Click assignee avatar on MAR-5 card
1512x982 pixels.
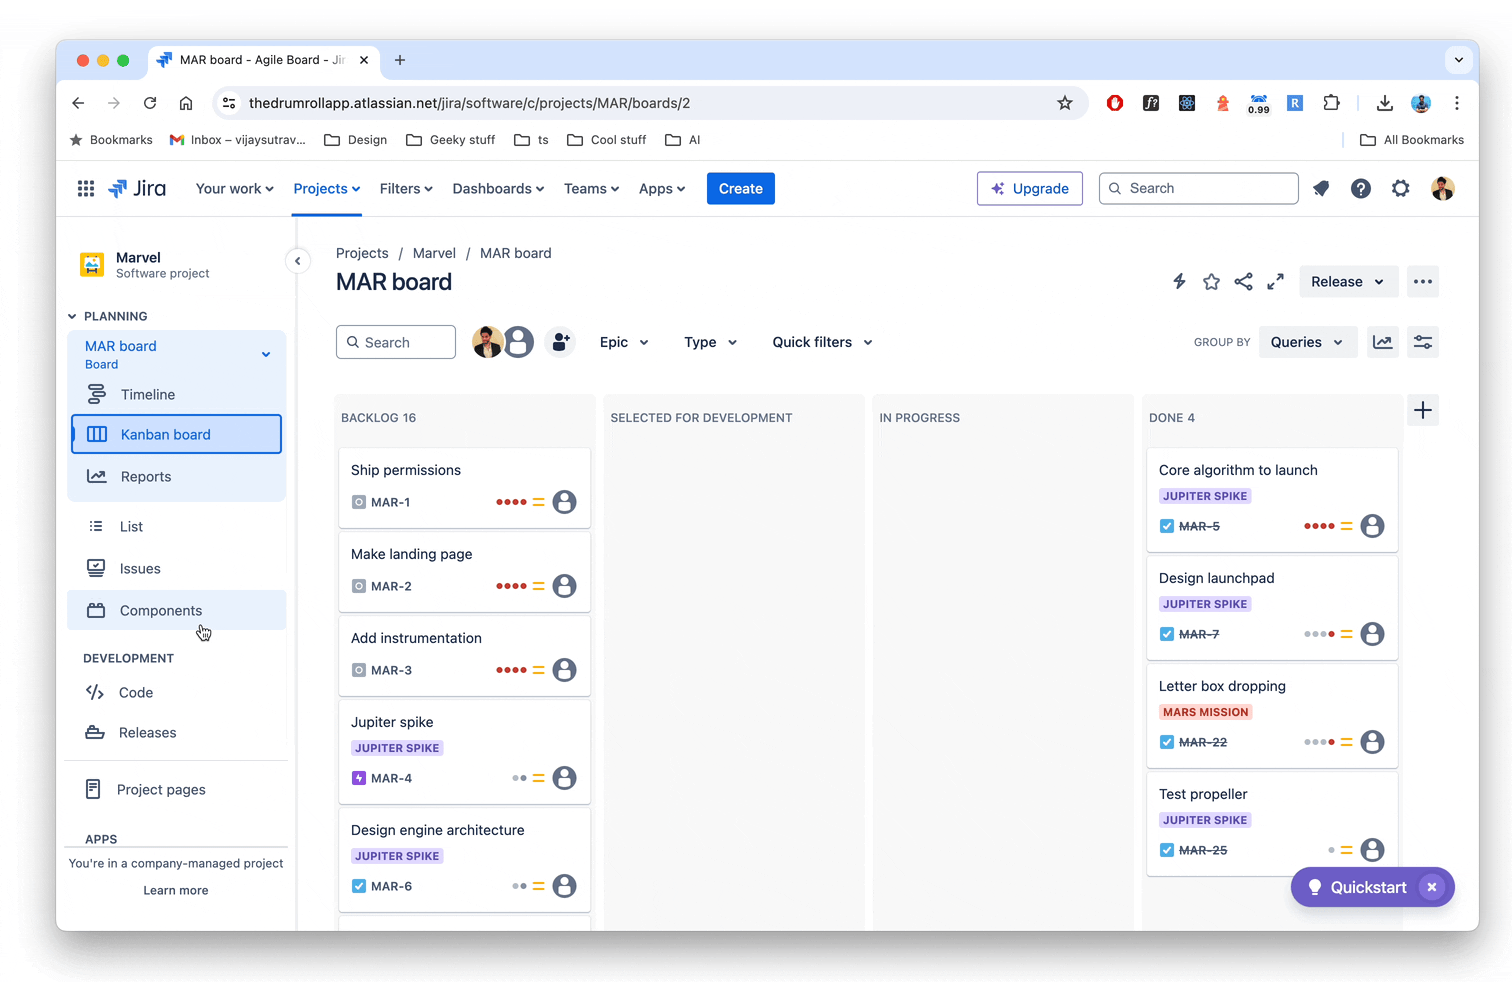(1373, 526)
